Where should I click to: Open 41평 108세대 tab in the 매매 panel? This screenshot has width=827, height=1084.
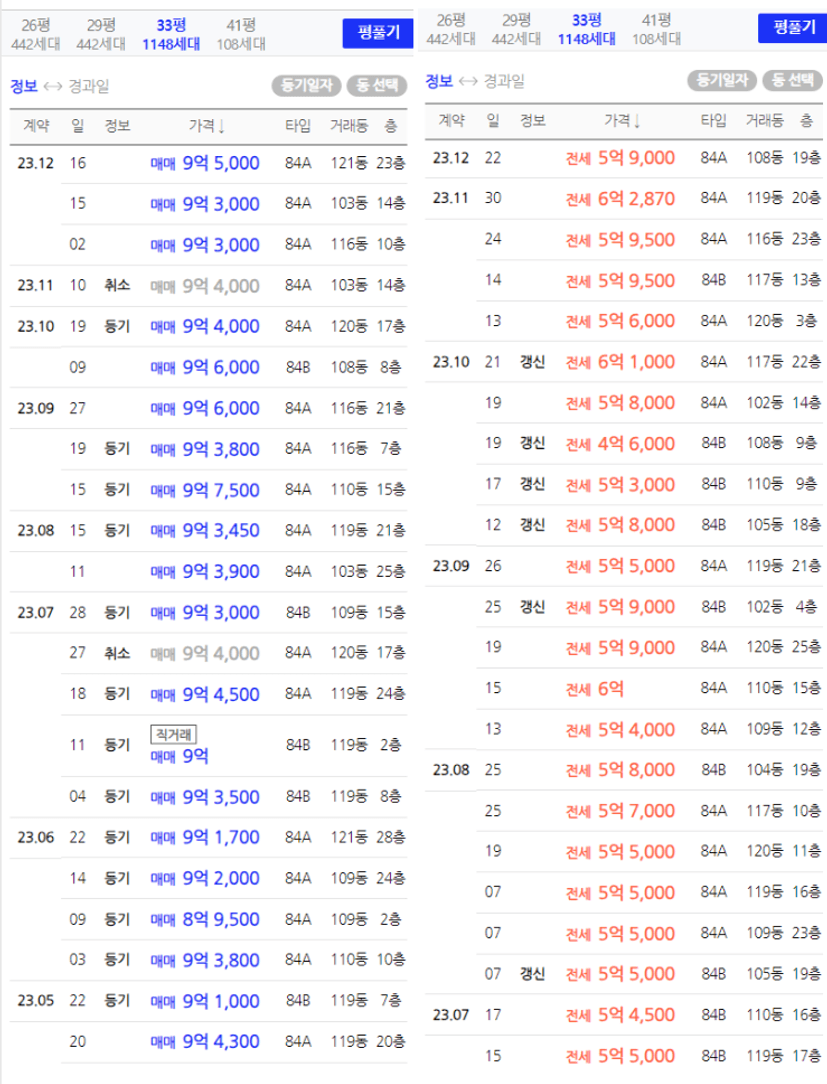point(241,34)
